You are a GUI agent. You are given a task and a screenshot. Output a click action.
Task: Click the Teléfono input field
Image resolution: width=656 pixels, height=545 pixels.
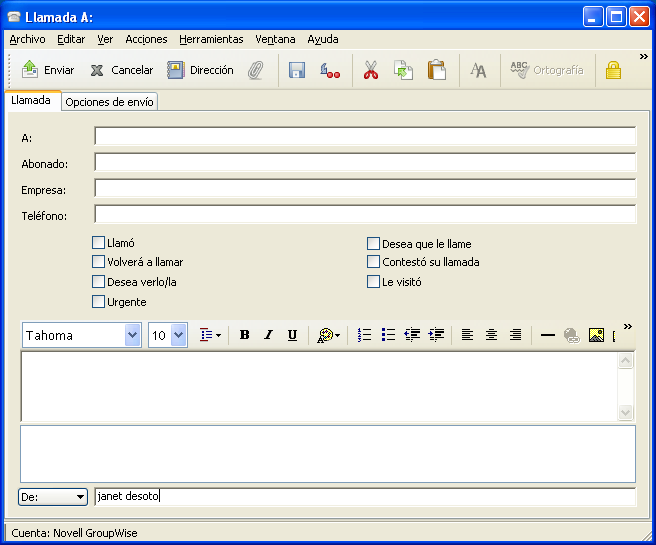pyautogui.click(x=365, y=214)
